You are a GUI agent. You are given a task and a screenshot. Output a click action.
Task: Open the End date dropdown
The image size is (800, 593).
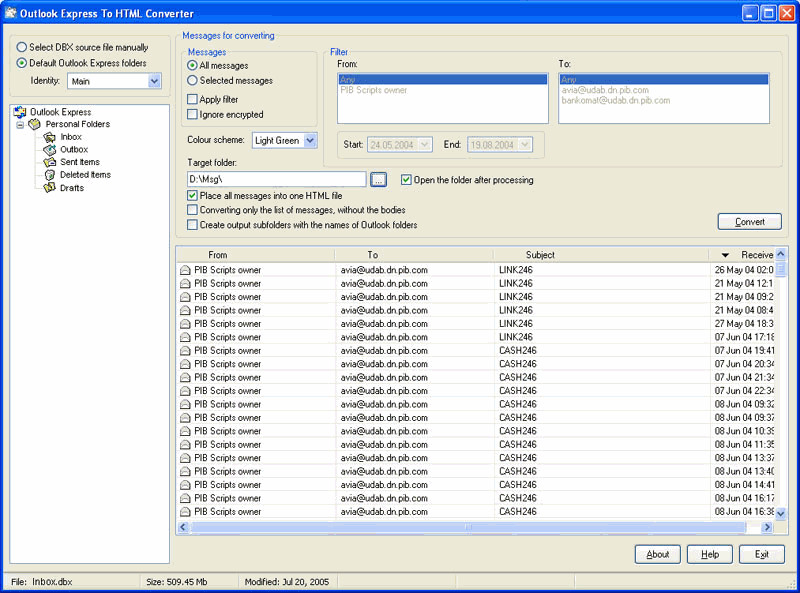click(524, 145)
